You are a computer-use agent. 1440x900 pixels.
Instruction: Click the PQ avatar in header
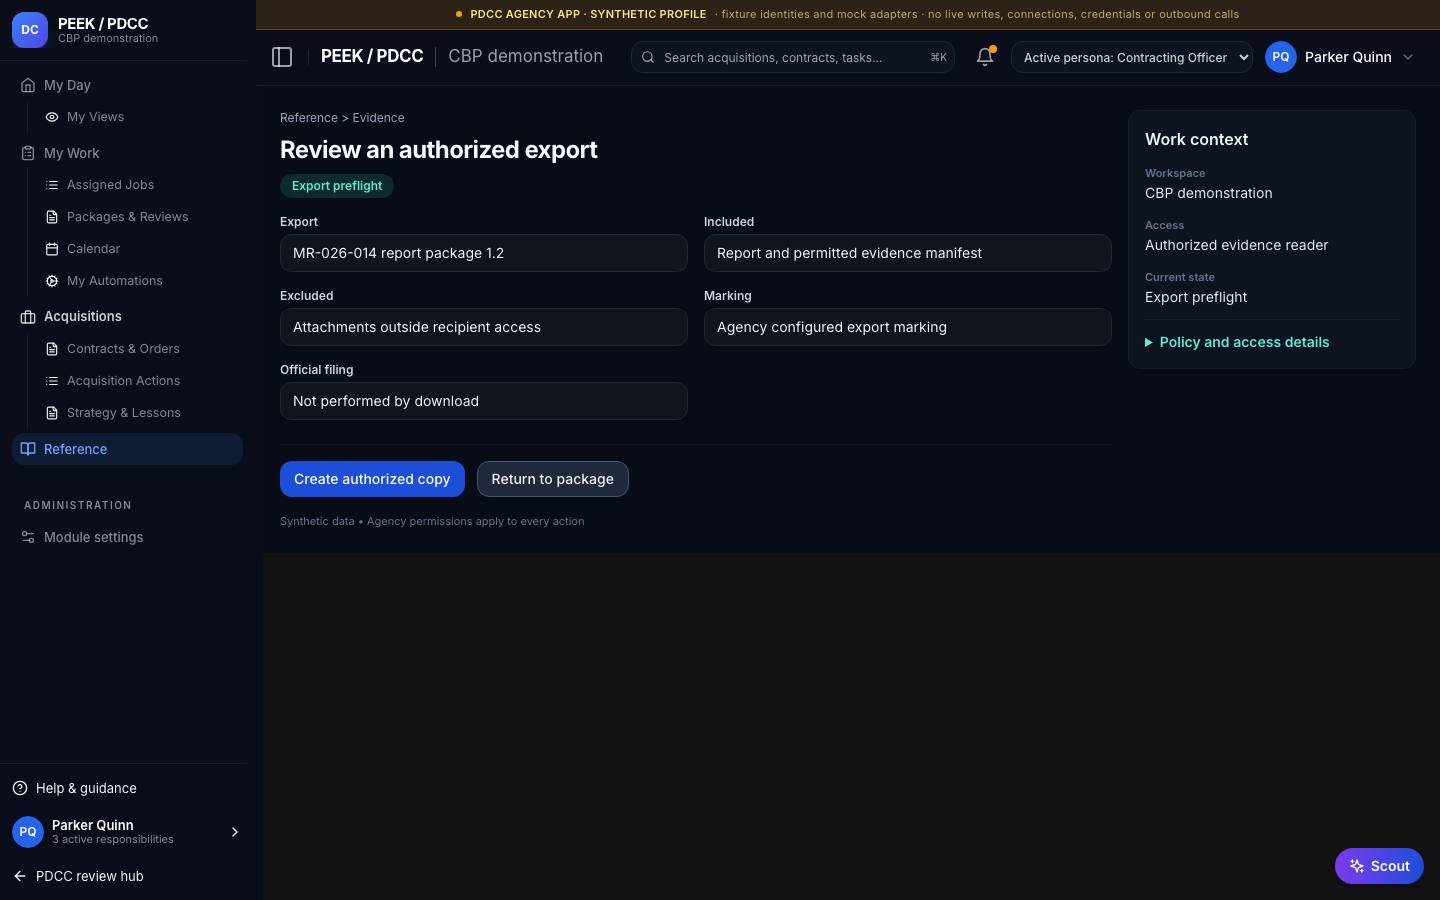(x=1281, y=57)
